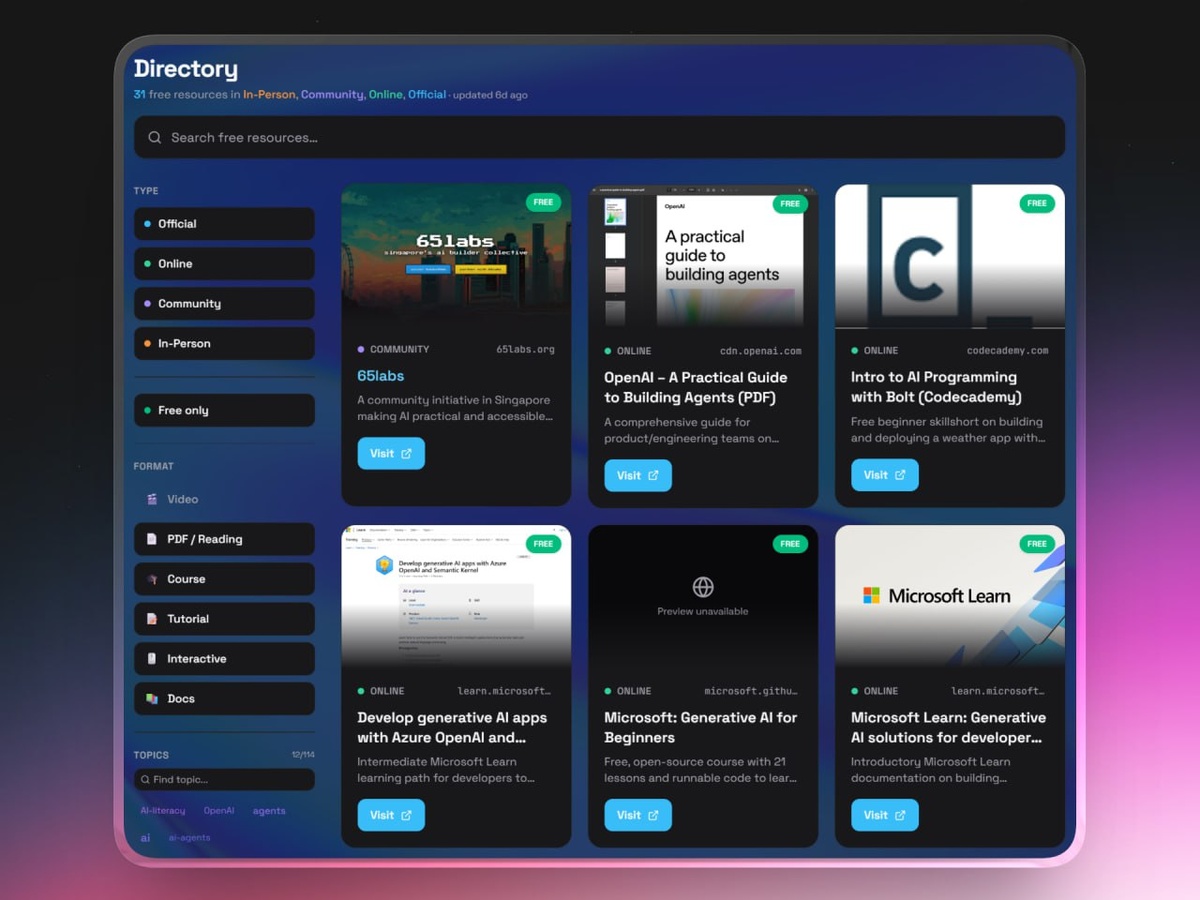Image resolution: width=1200 pixels, height=900 pixels.
Task: Click the Search free resources field
Action: [x=599, y=138]
